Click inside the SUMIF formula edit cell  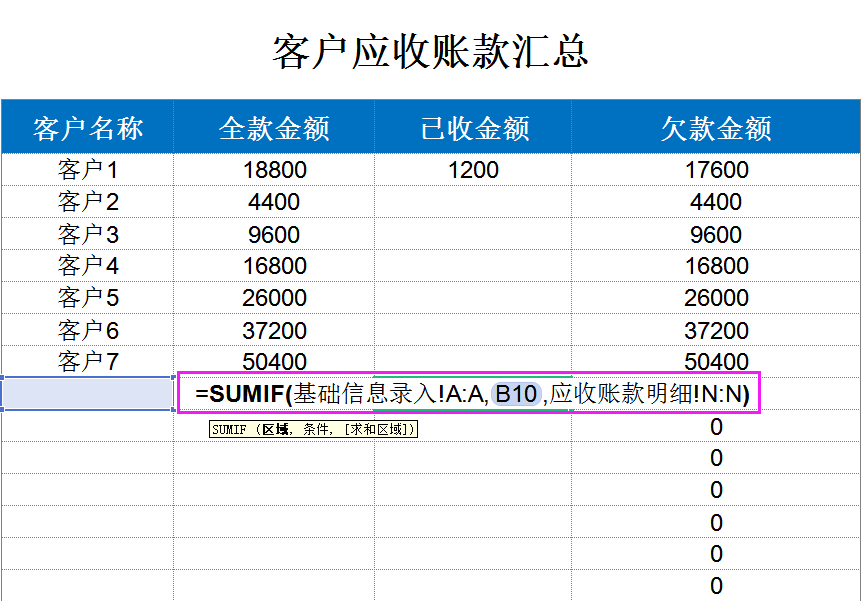[x=469, y=392]
